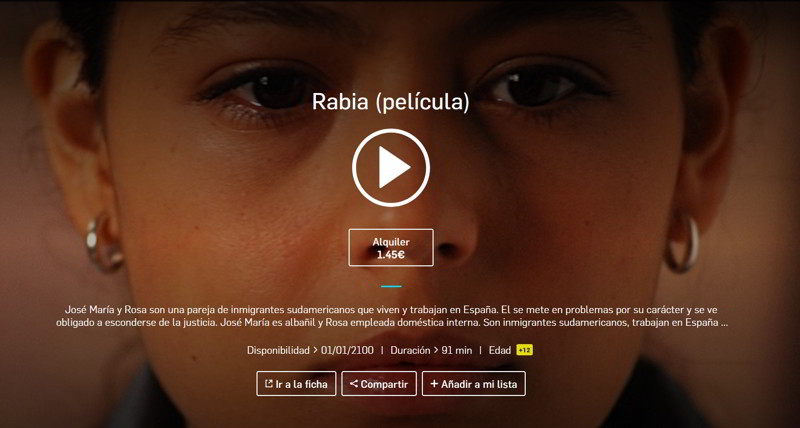Rent the film via Alquiler 1.45€ button
This screenshot has height=428, width=800.
pos(391,247)
